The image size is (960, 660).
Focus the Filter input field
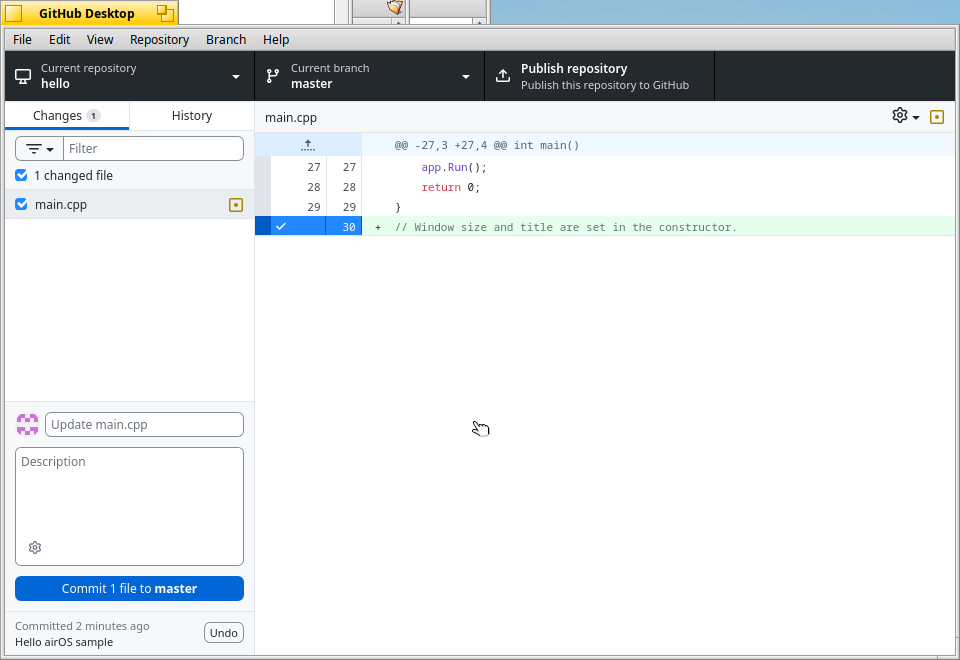coord(153,149)
